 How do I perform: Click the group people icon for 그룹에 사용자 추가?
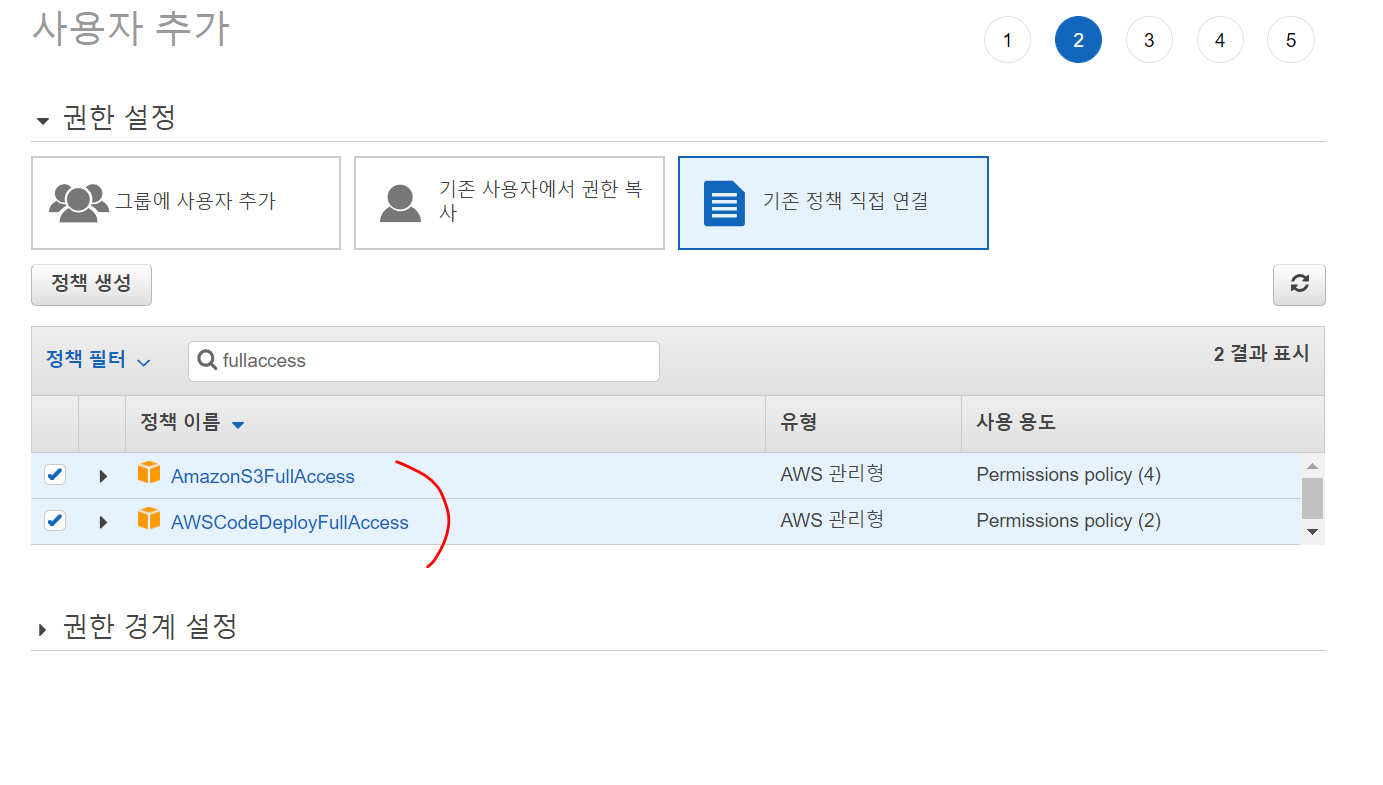79,203
